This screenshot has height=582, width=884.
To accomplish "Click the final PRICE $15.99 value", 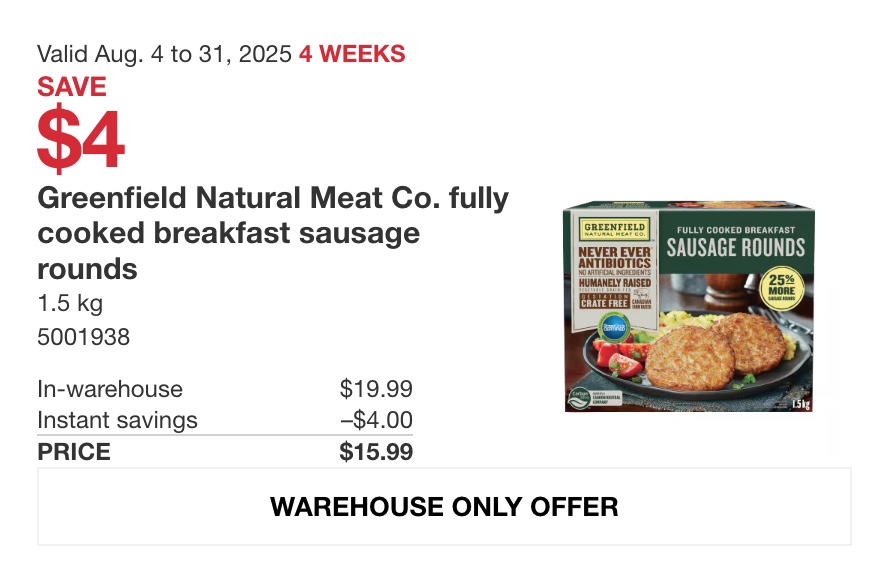I will (x=376, y=452).
